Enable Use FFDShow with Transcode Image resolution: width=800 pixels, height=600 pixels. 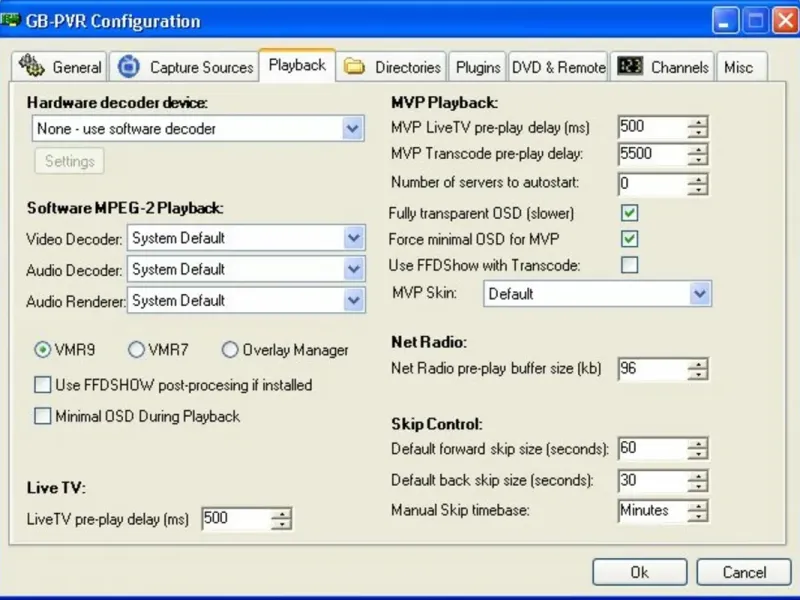629,265
